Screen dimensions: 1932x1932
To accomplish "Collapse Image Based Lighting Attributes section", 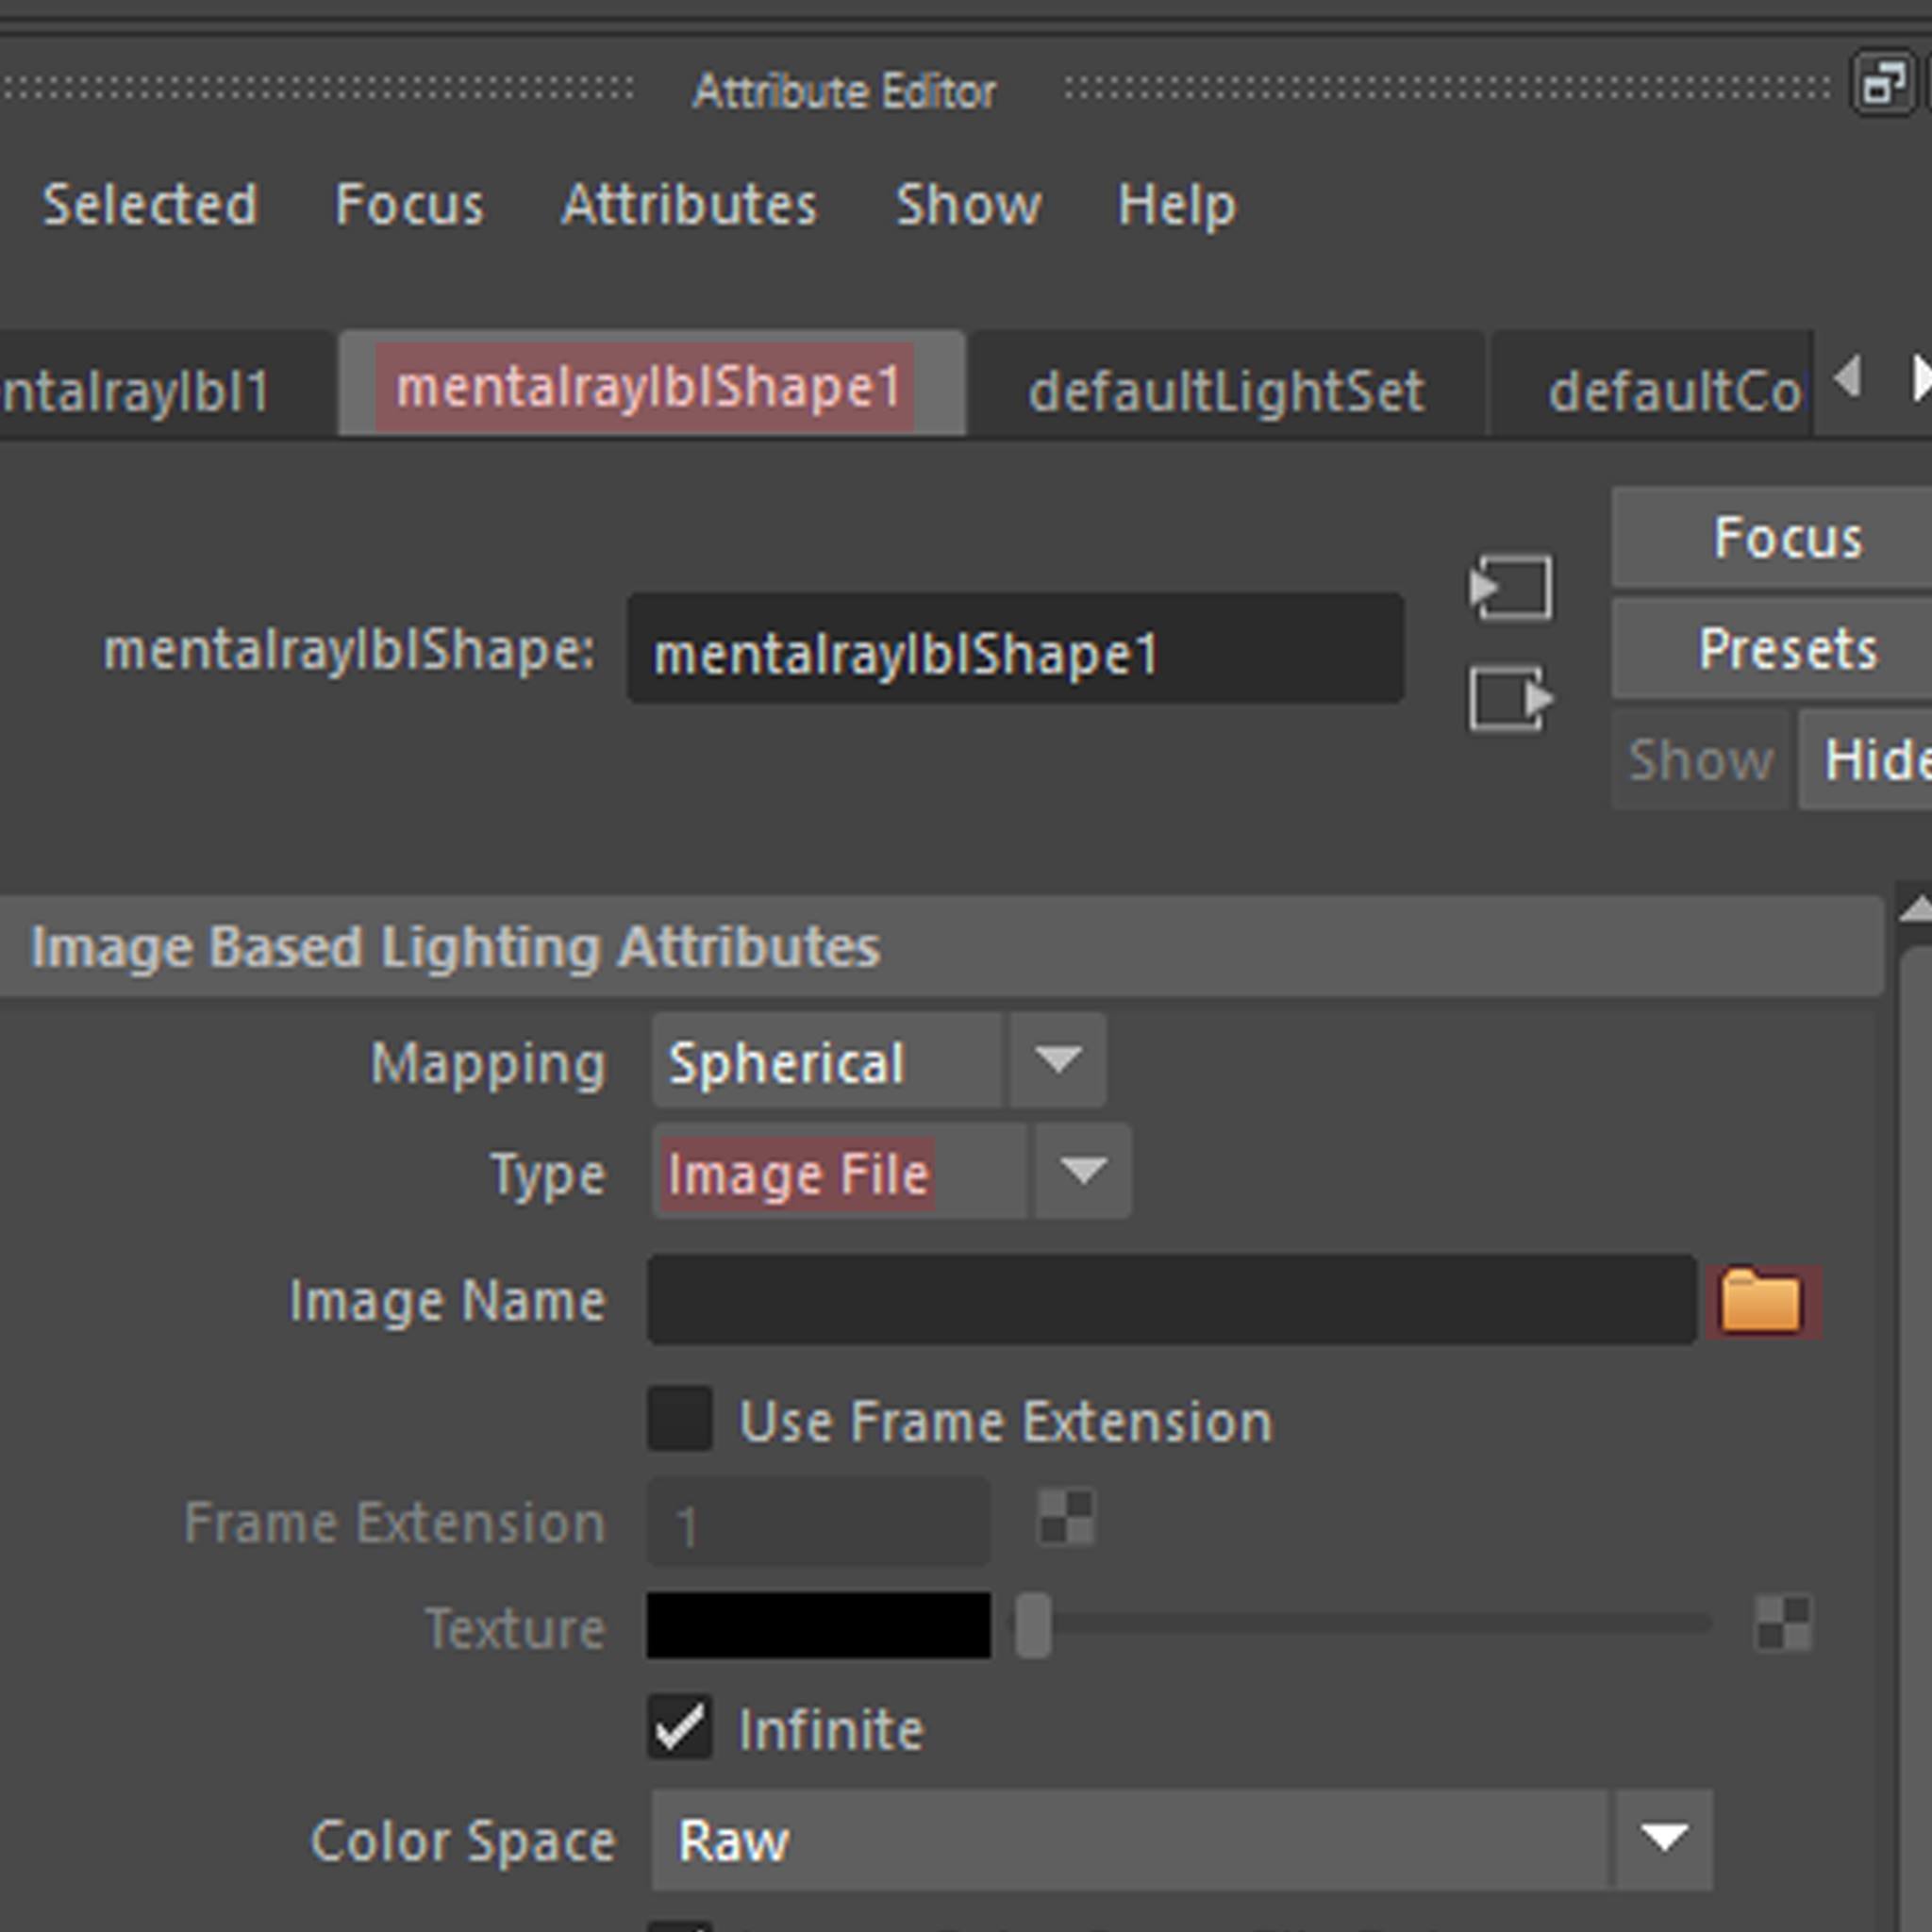I will pyautogui.click(x=455, y=946).
